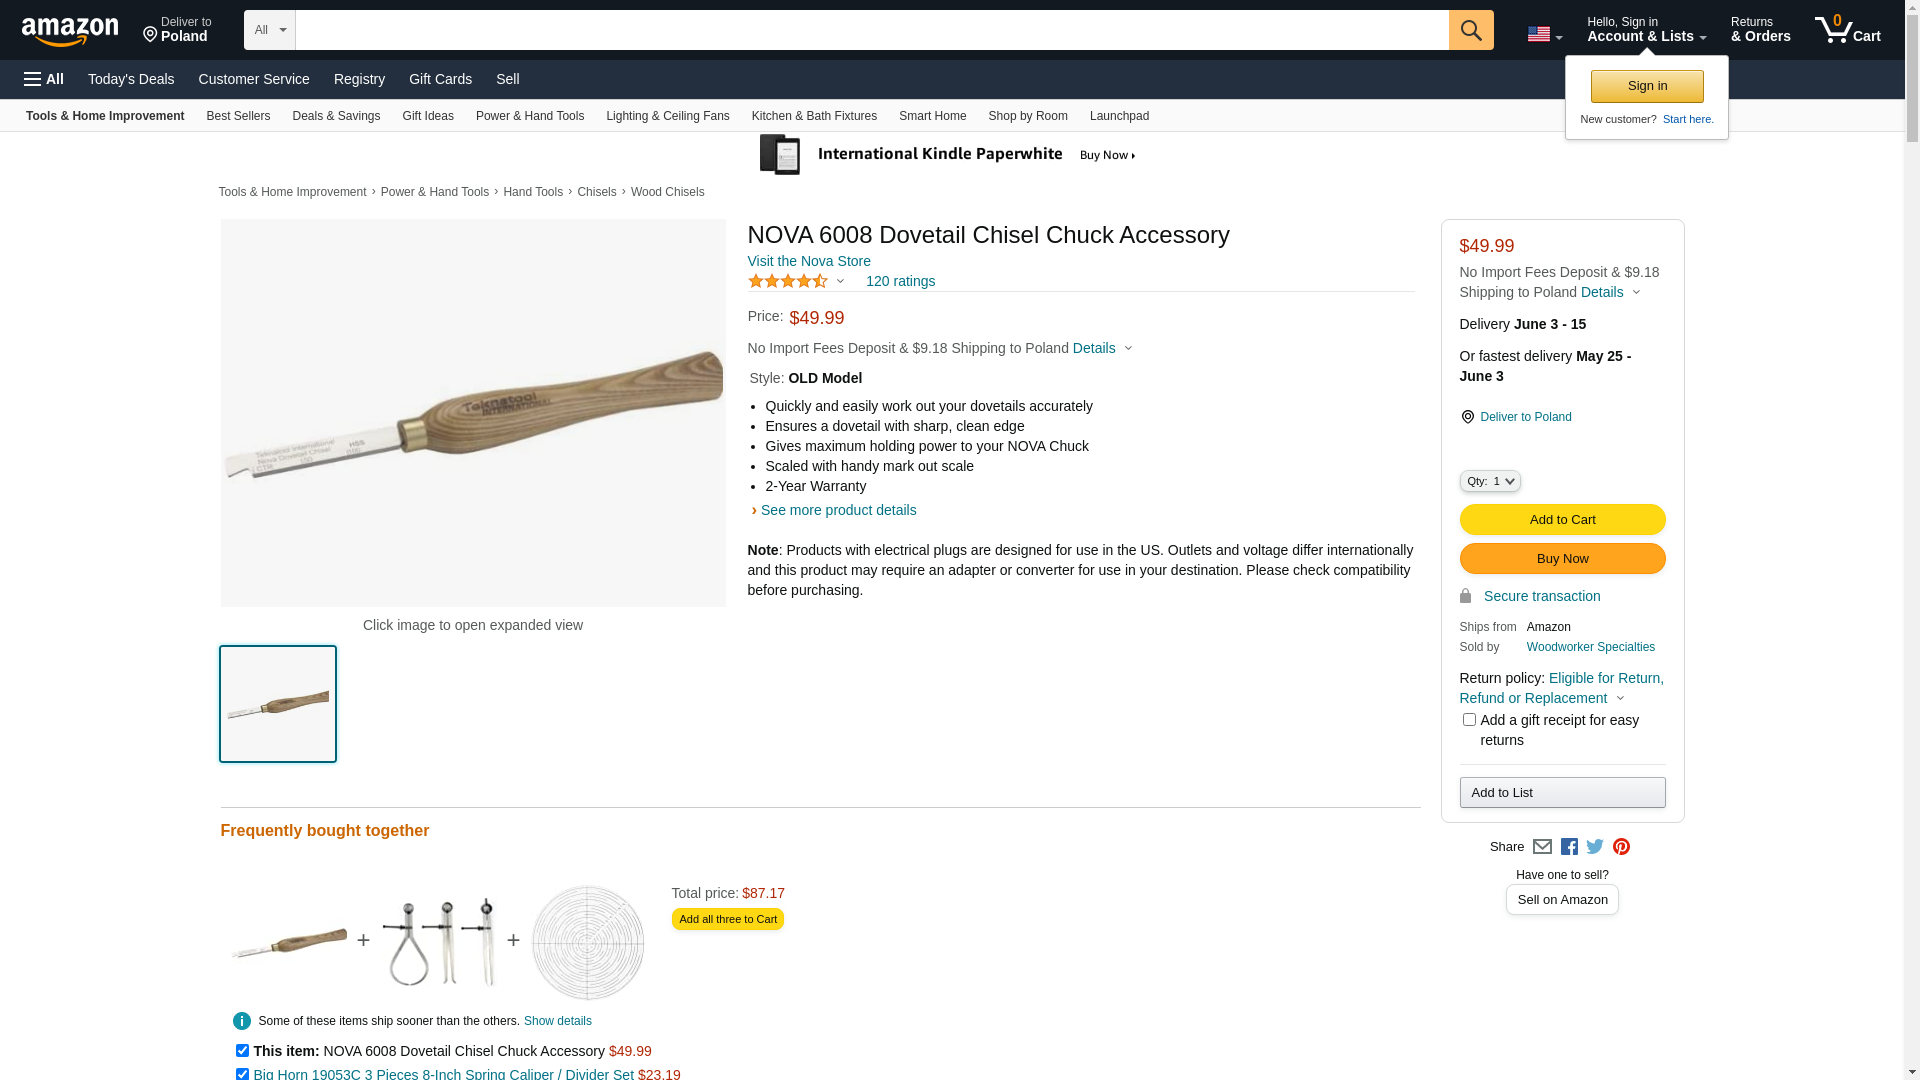Viewport: 1920px width, 1080px height.
Task: Open the country flag language selector
Action: coord(1544,34)
